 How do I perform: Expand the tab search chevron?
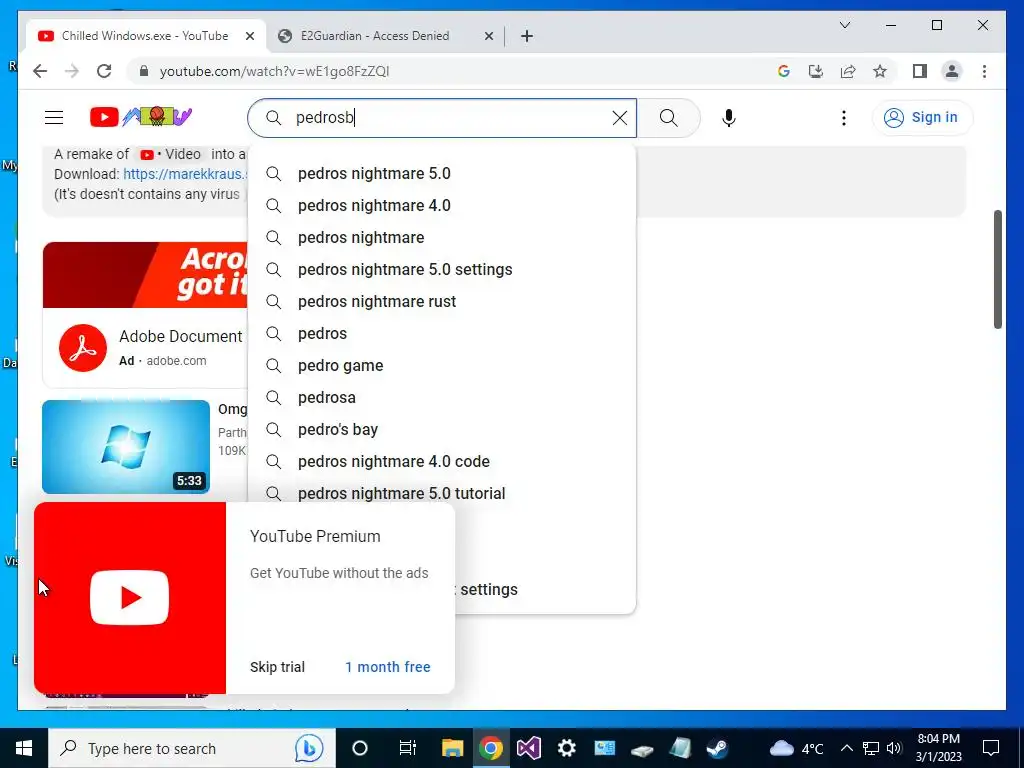(x=844, y=25)
